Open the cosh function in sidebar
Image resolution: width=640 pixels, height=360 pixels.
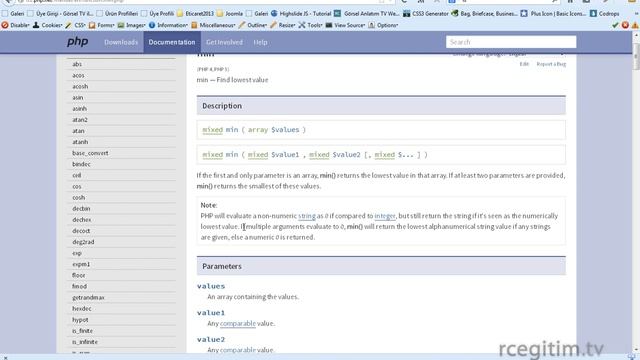78,198
